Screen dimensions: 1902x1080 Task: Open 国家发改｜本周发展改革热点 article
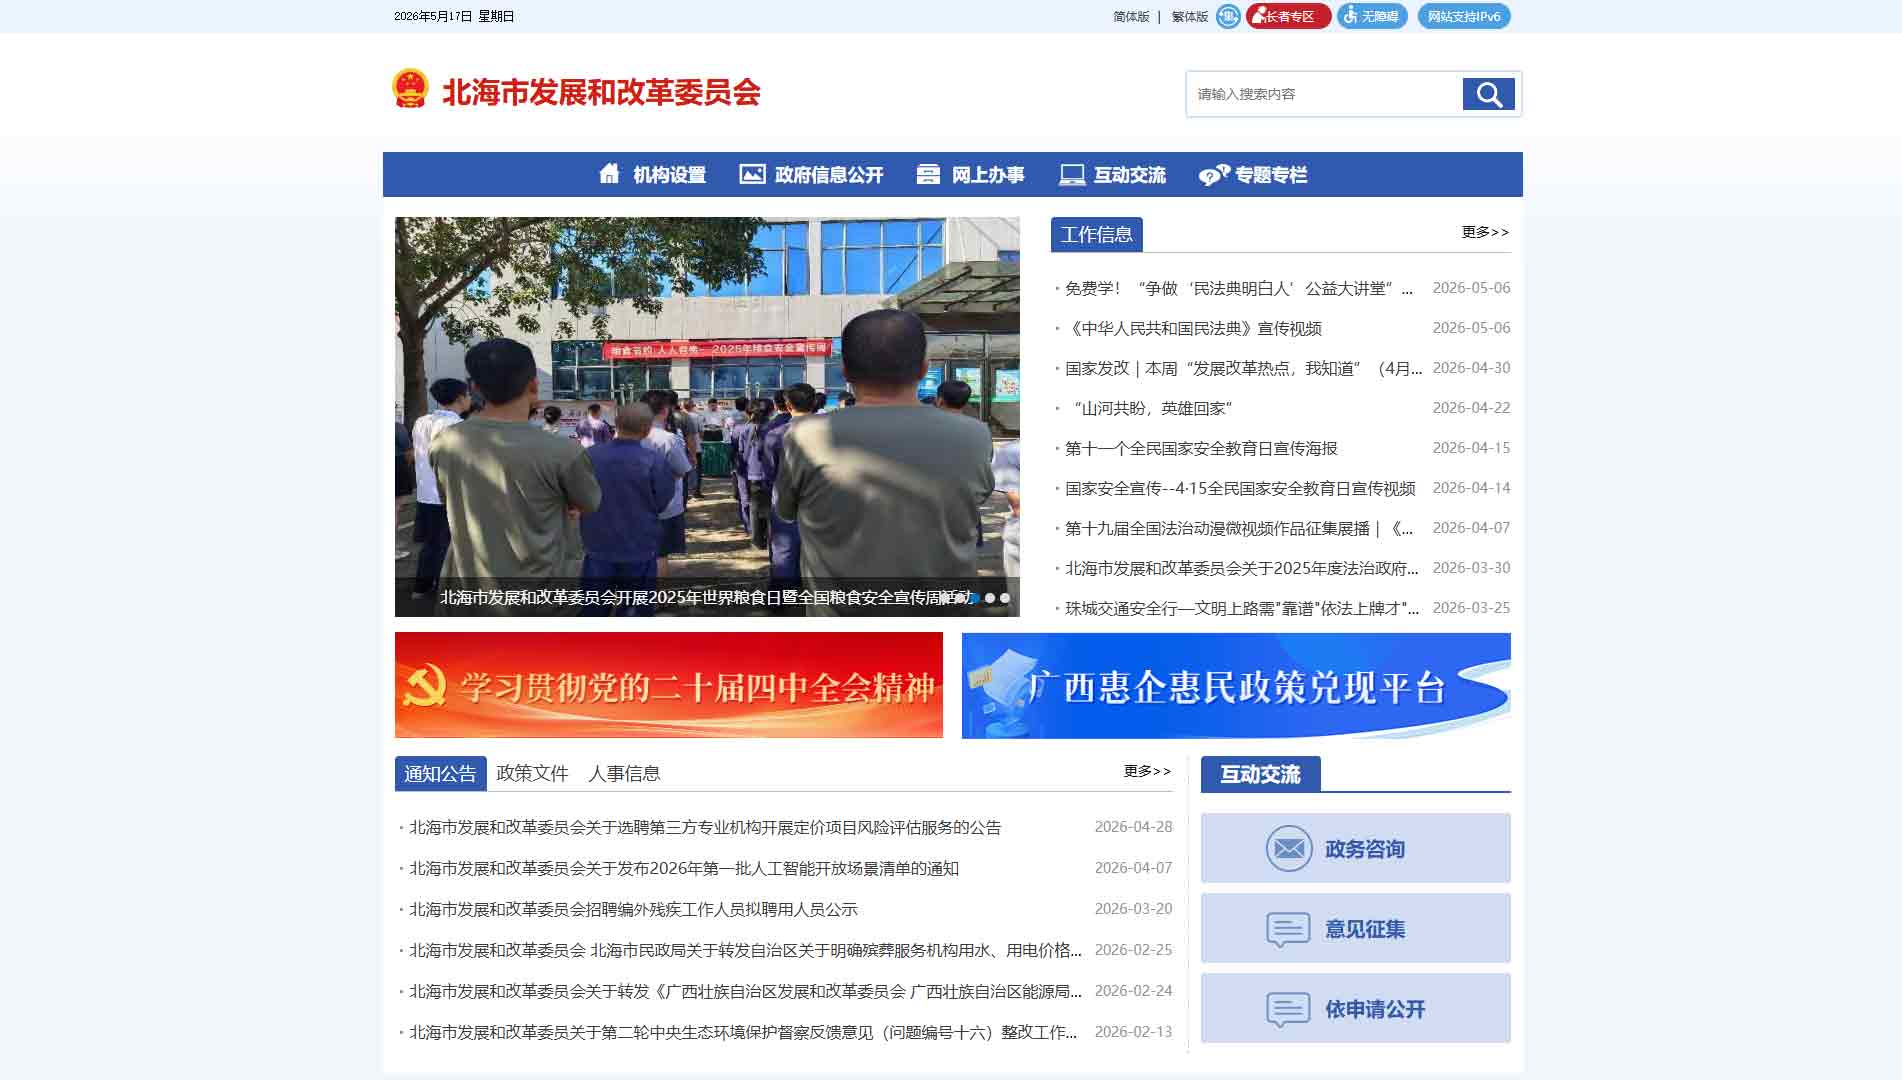[x=1243, y=368]
